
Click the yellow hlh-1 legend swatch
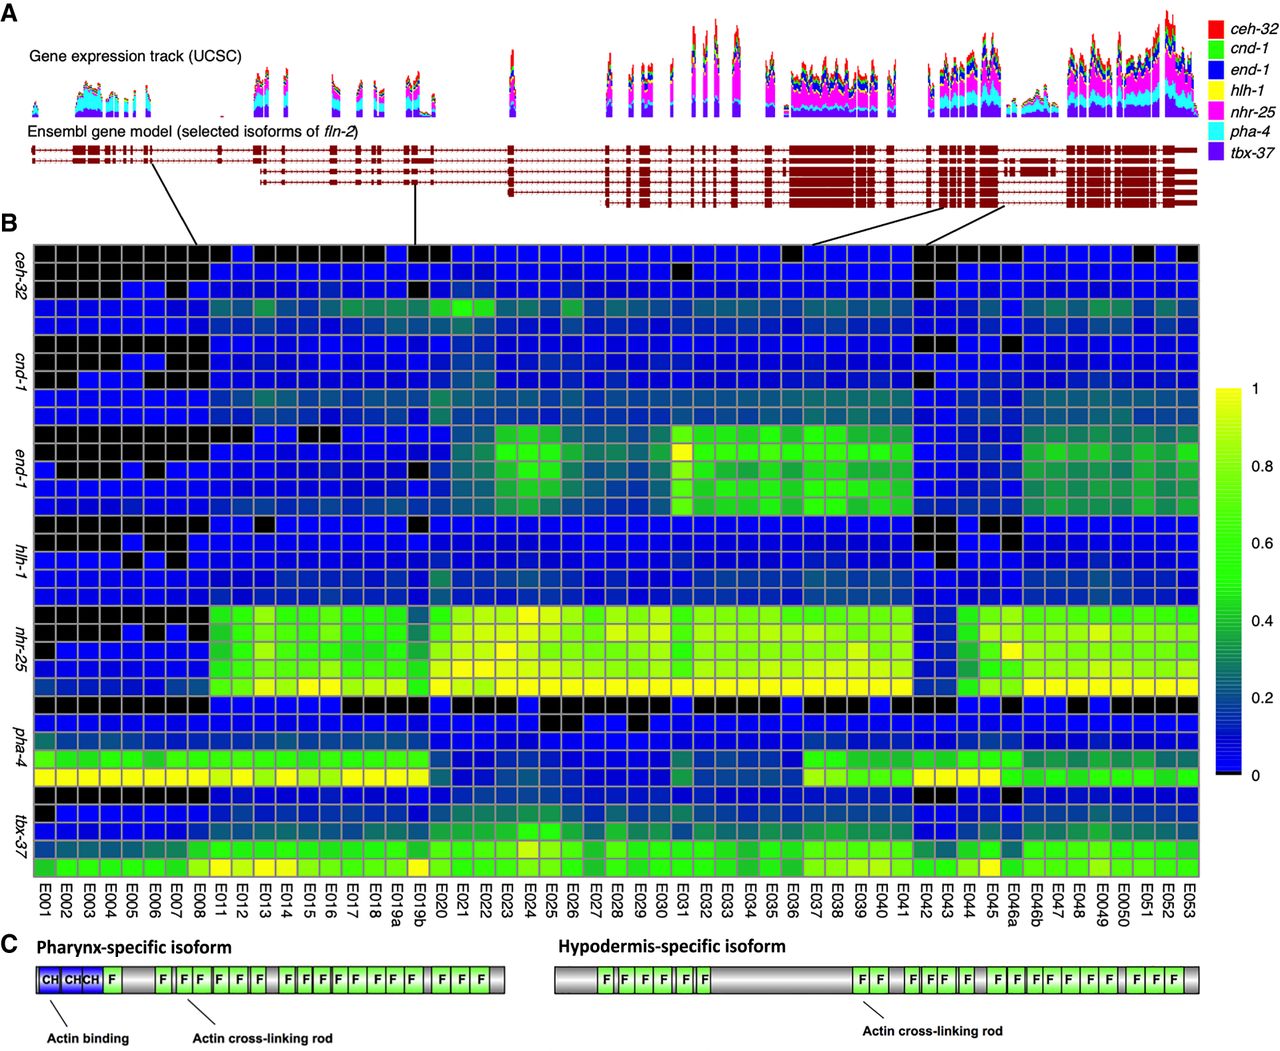coord(1216,91)
